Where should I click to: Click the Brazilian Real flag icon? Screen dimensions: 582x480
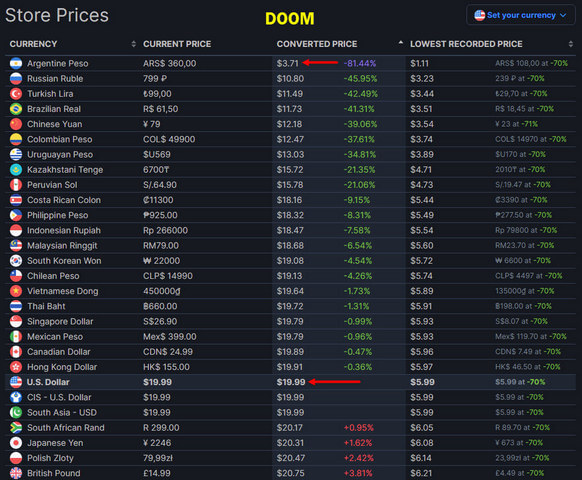tap(16, 109)
